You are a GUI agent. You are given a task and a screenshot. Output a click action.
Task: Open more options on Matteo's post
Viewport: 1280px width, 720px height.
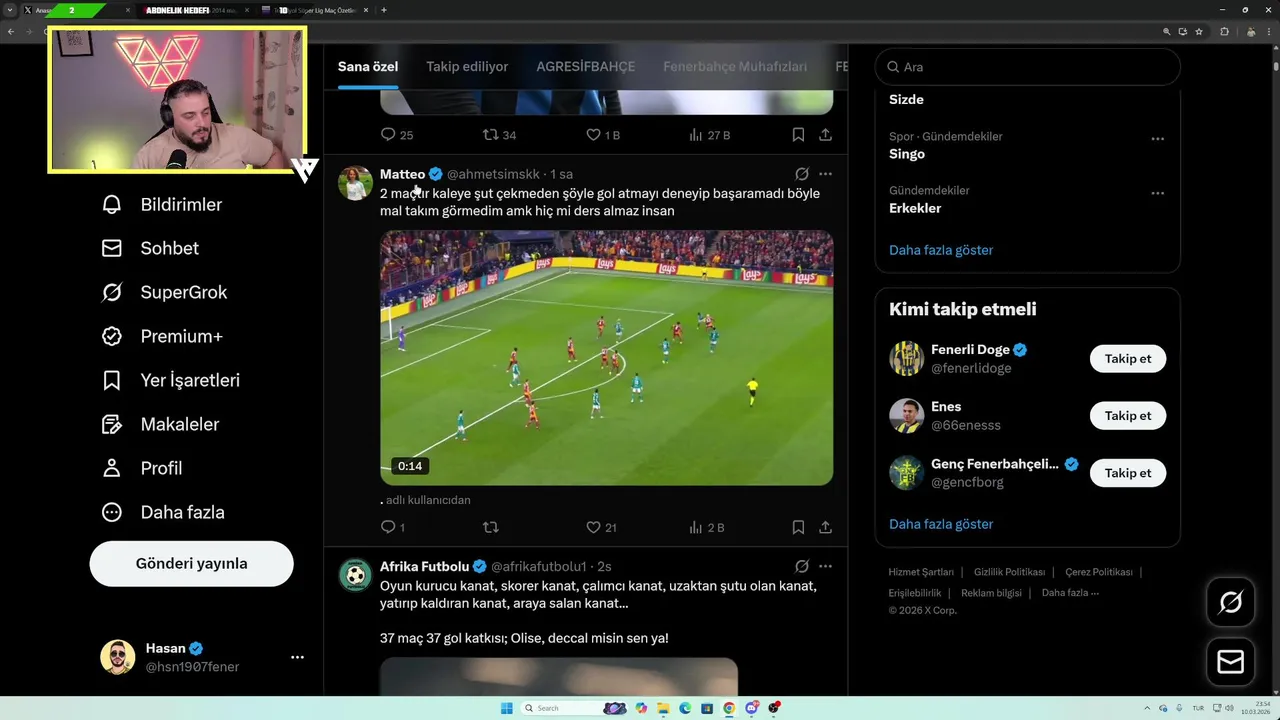pos(825,174)
